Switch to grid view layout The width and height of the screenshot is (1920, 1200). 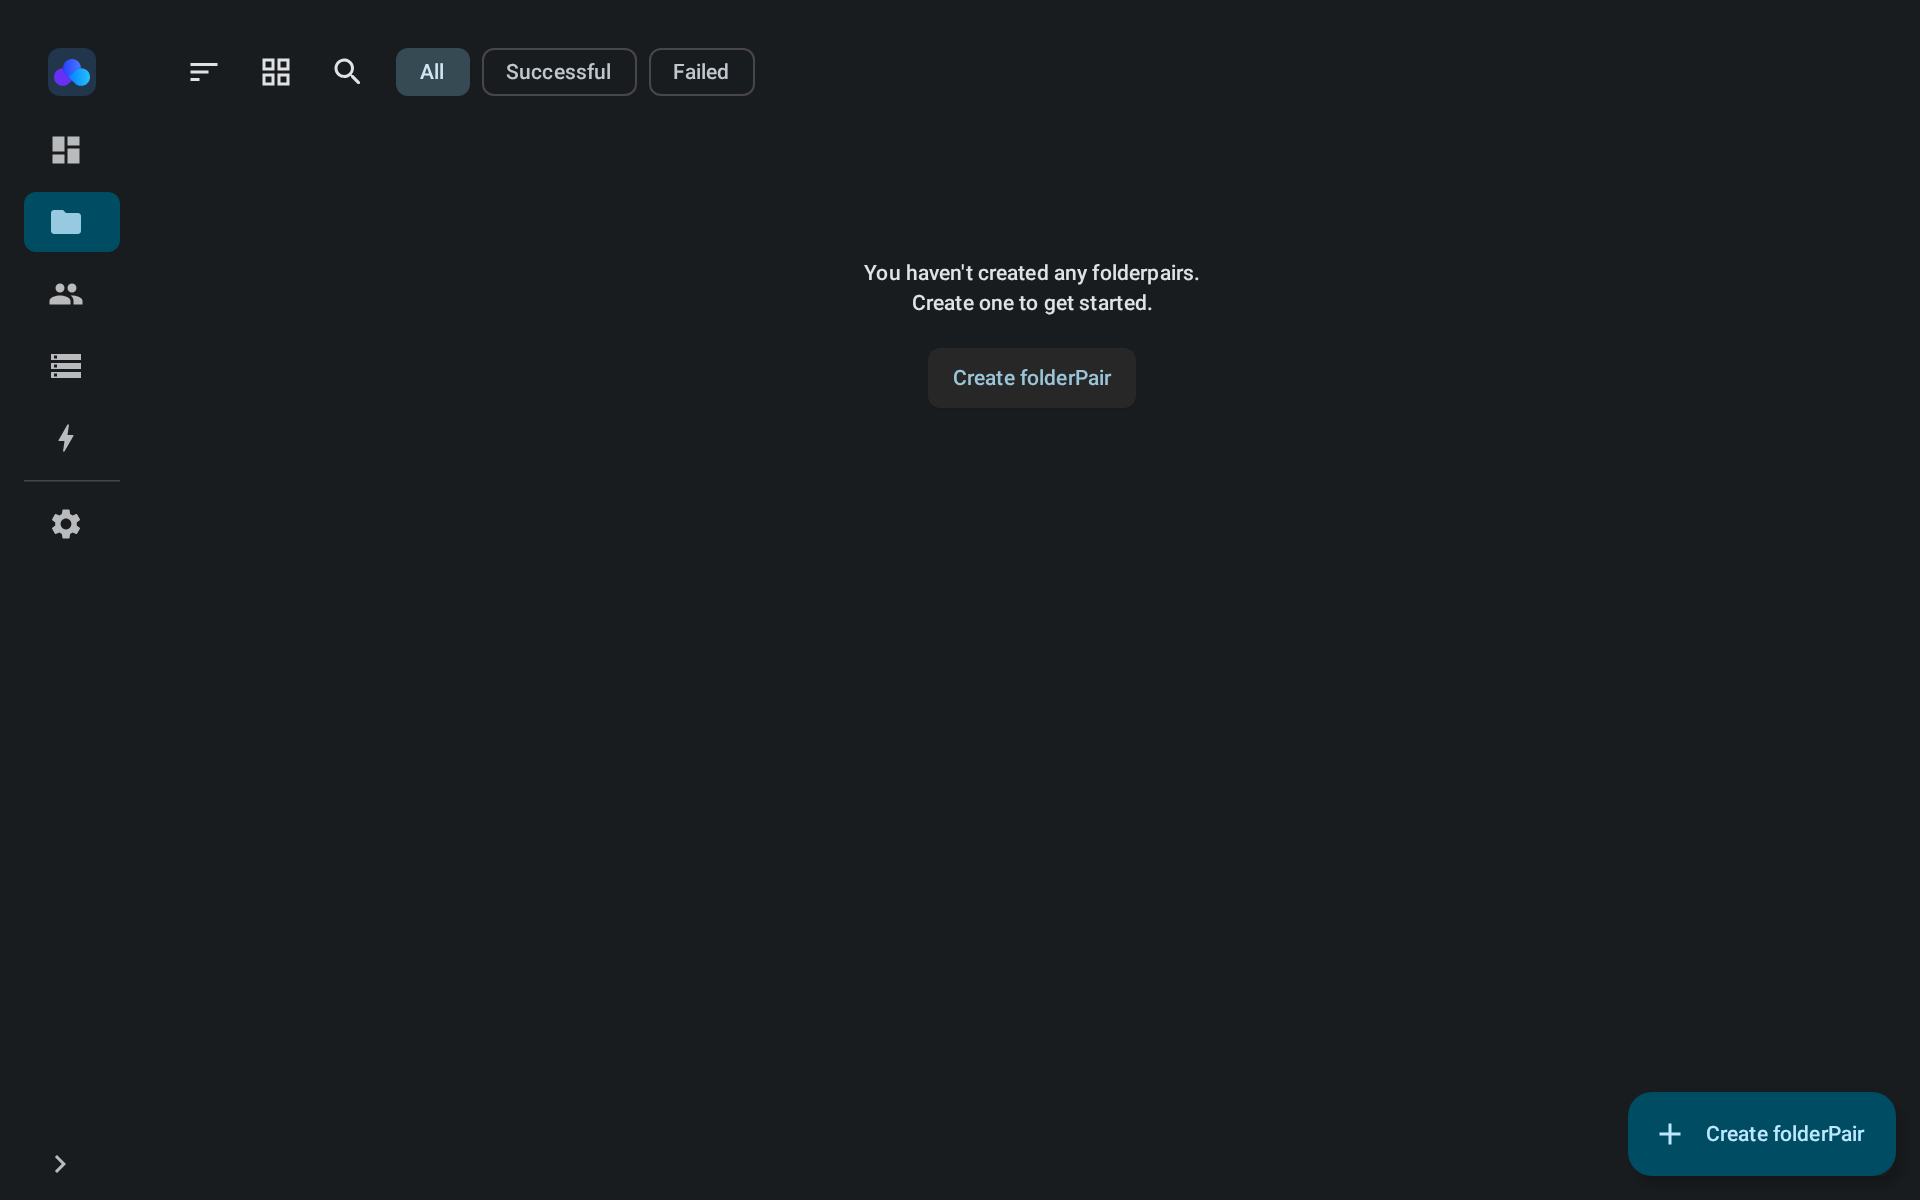click(x=276, y=72)
